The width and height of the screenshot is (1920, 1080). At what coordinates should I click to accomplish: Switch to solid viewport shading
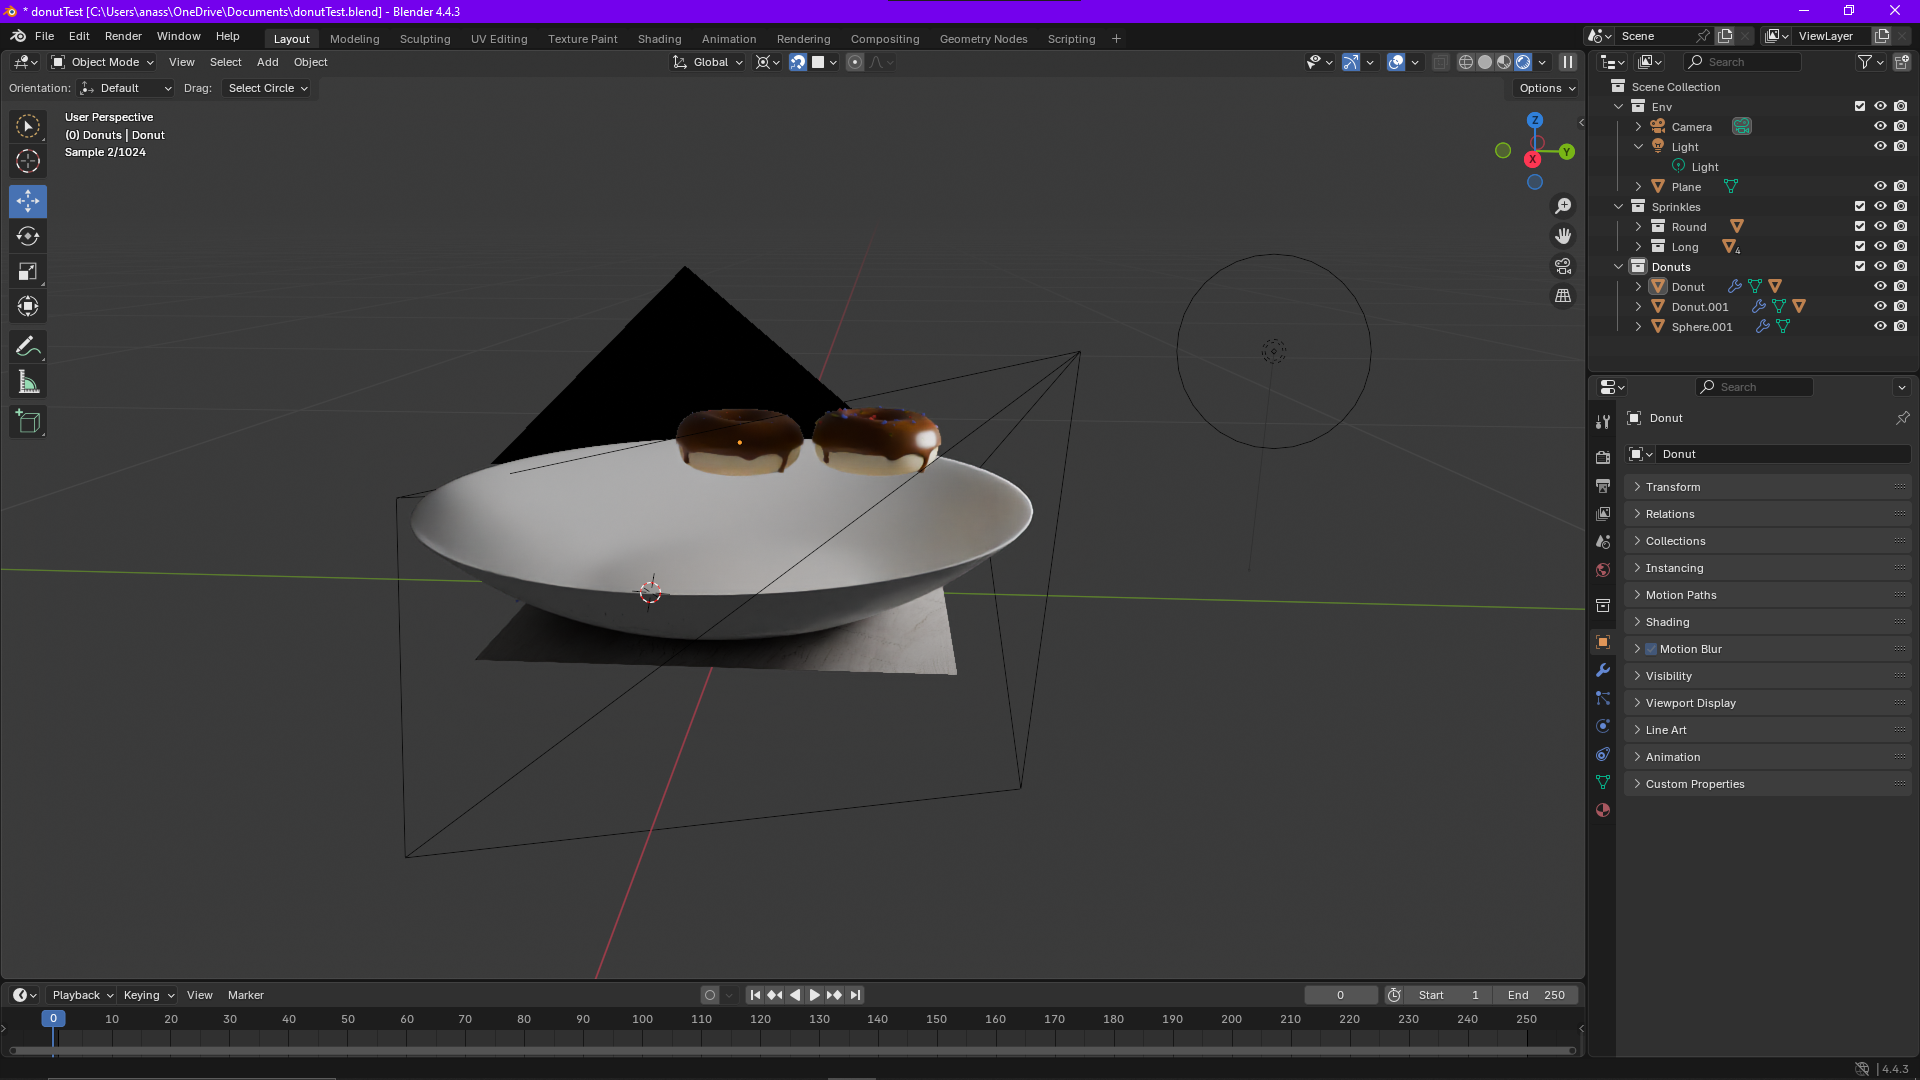coord(1485,62)
